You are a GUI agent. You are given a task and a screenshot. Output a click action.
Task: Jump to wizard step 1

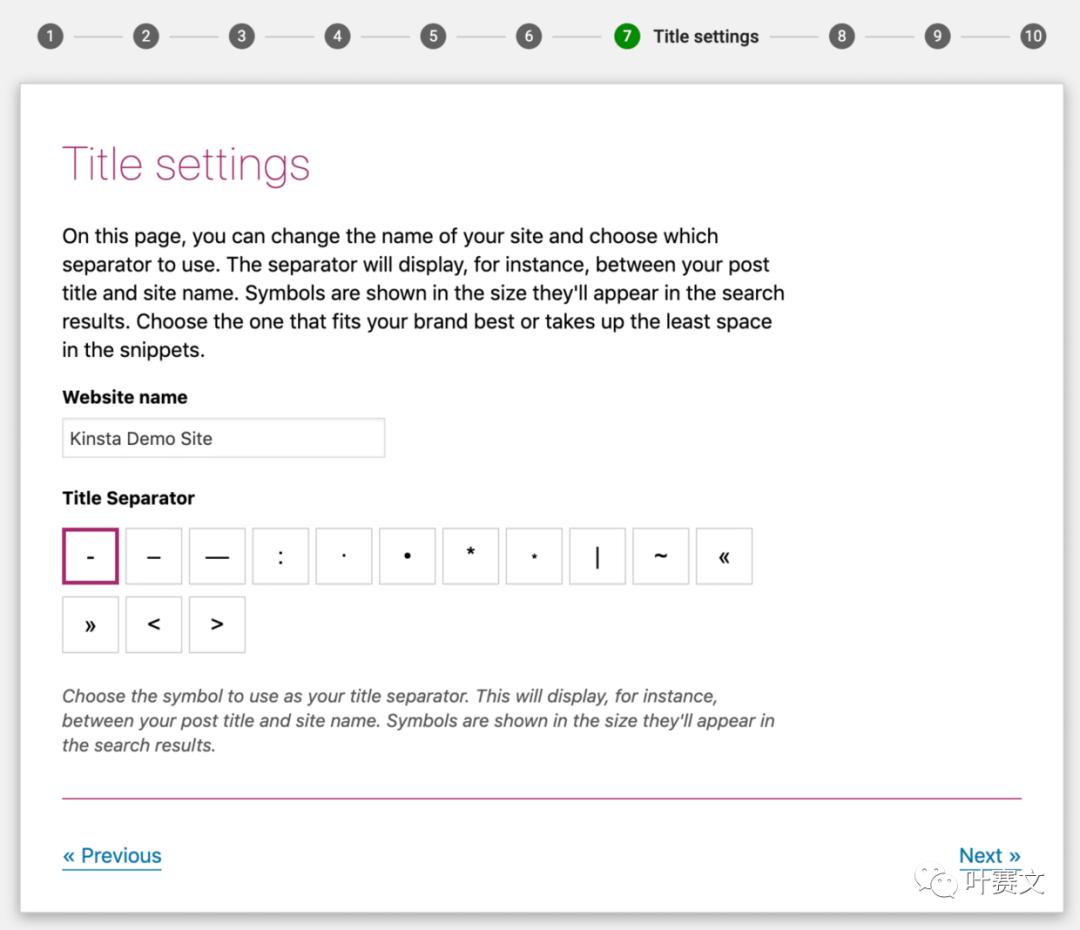pyautogui.click(x=50, y=37)
